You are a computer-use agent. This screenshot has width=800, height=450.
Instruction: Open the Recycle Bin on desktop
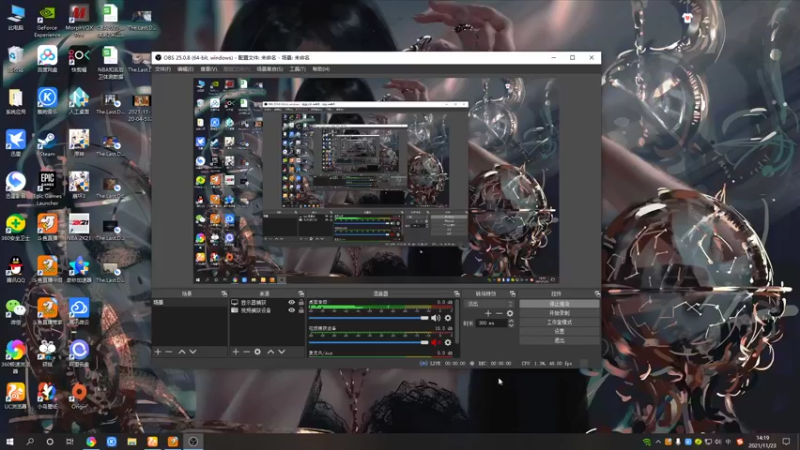[x=15, y=59]
